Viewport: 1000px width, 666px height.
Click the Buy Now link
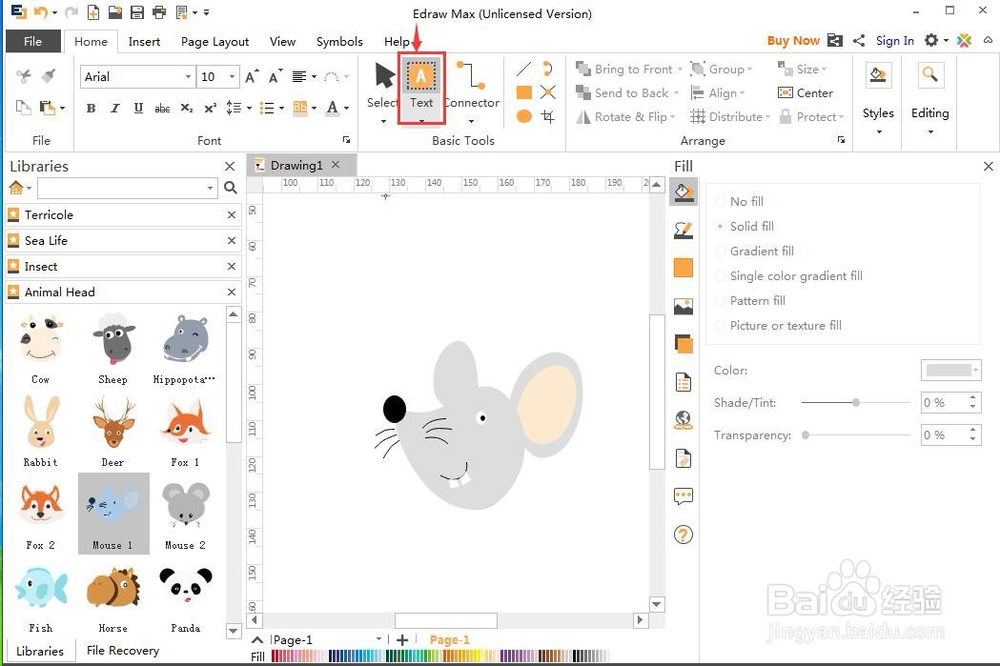pyautogui.click(x=793, y=41)
